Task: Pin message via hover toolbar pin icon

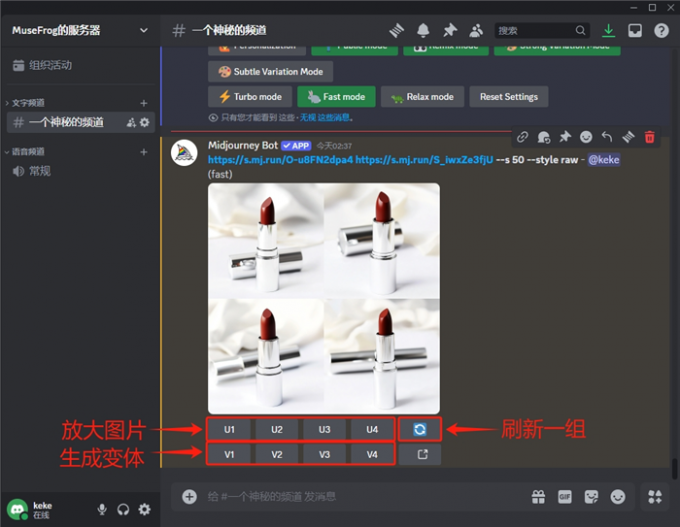Action: point(565,137)
